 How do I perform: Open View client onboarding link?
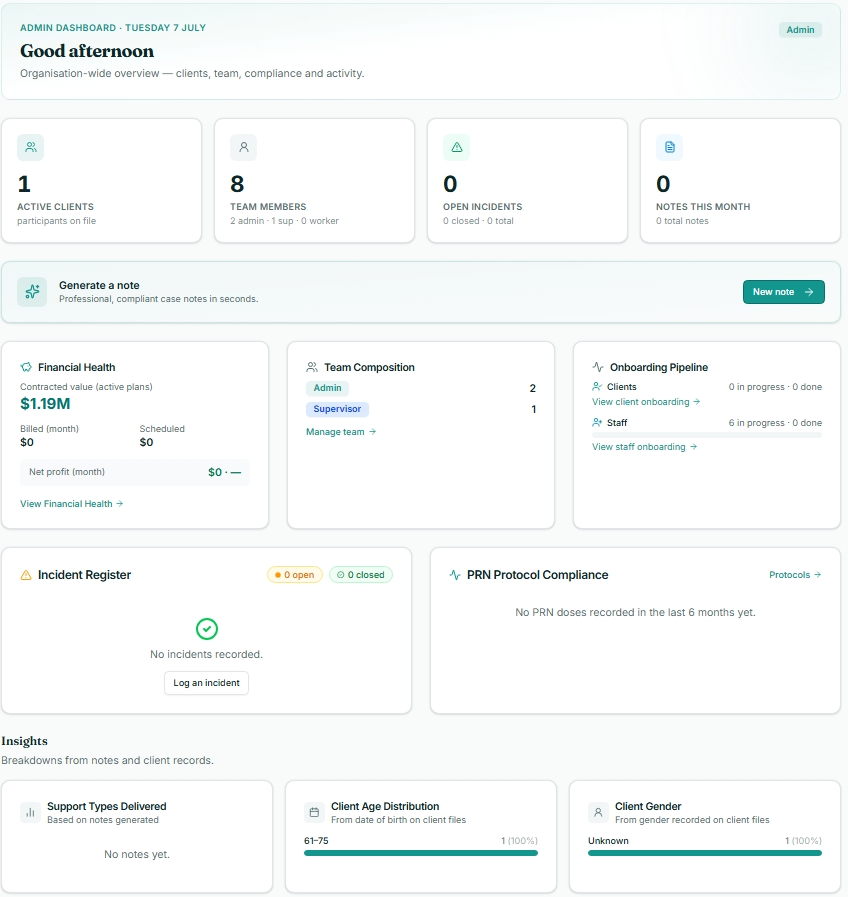[x=646, y=402]
